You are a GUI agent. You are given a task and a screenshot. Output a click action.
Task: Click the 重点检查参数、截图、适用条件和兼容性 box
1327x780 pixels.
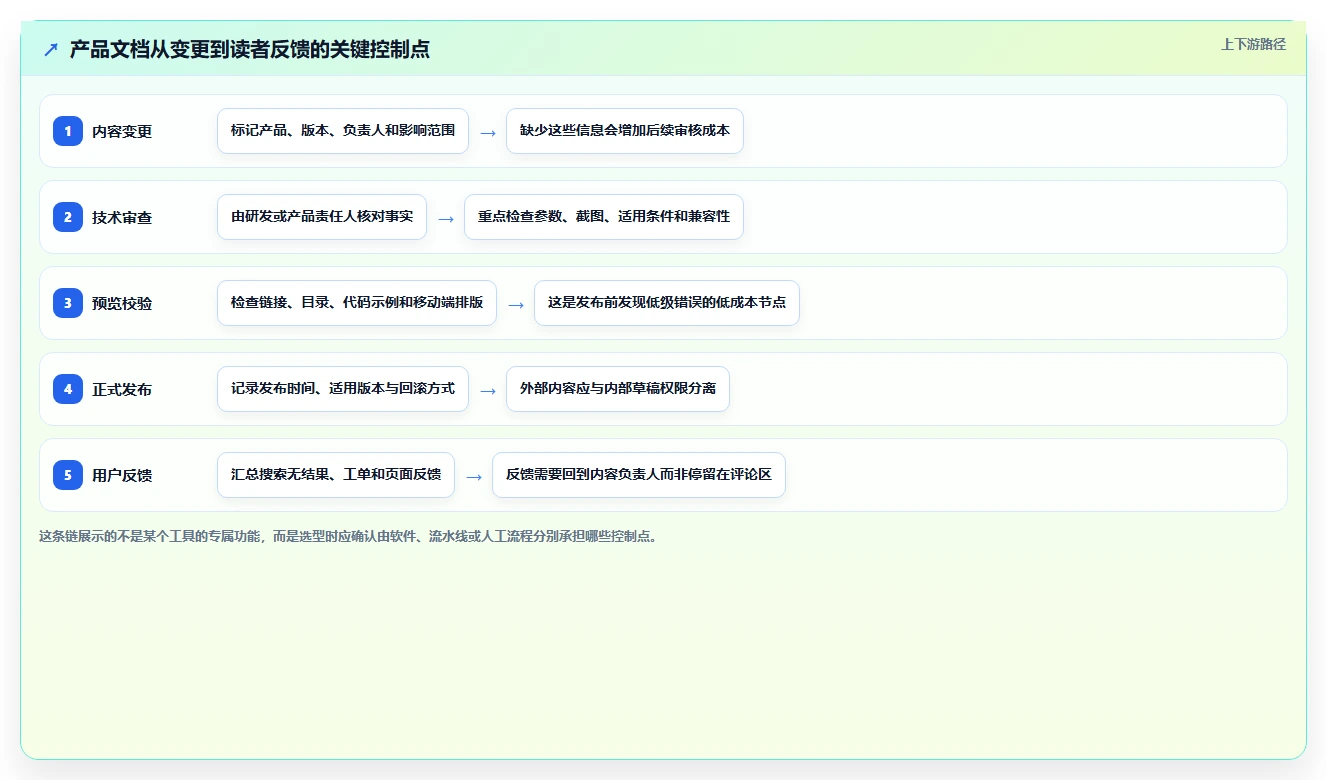click(x=604, y=217)
